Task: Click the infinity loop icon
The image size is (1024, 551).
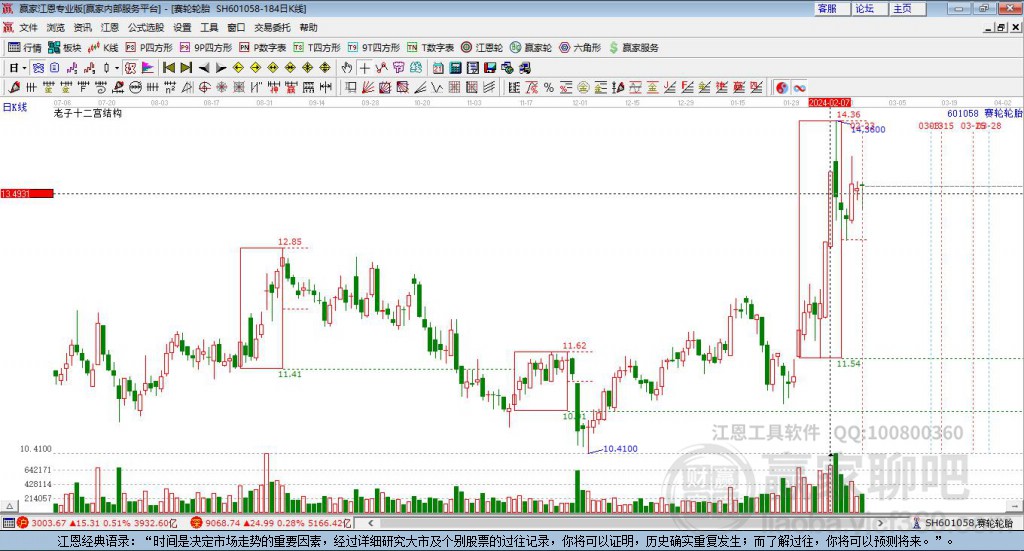Action: click(799, 87)
